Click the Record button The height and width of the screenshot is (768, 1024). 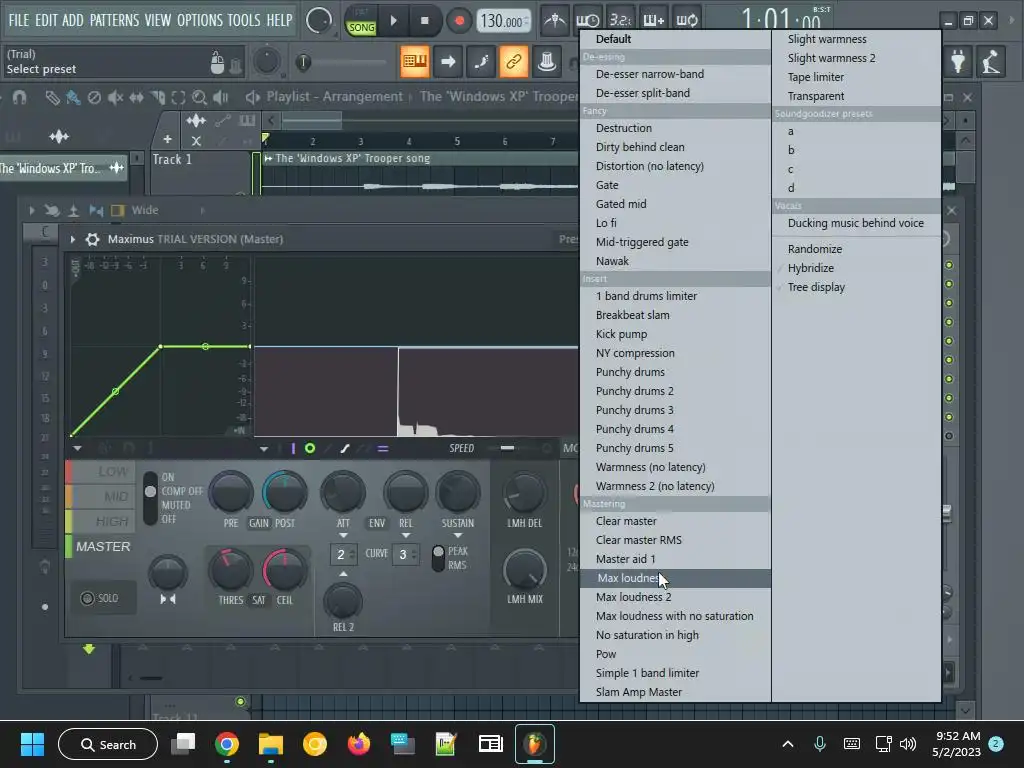pos(459,21)
